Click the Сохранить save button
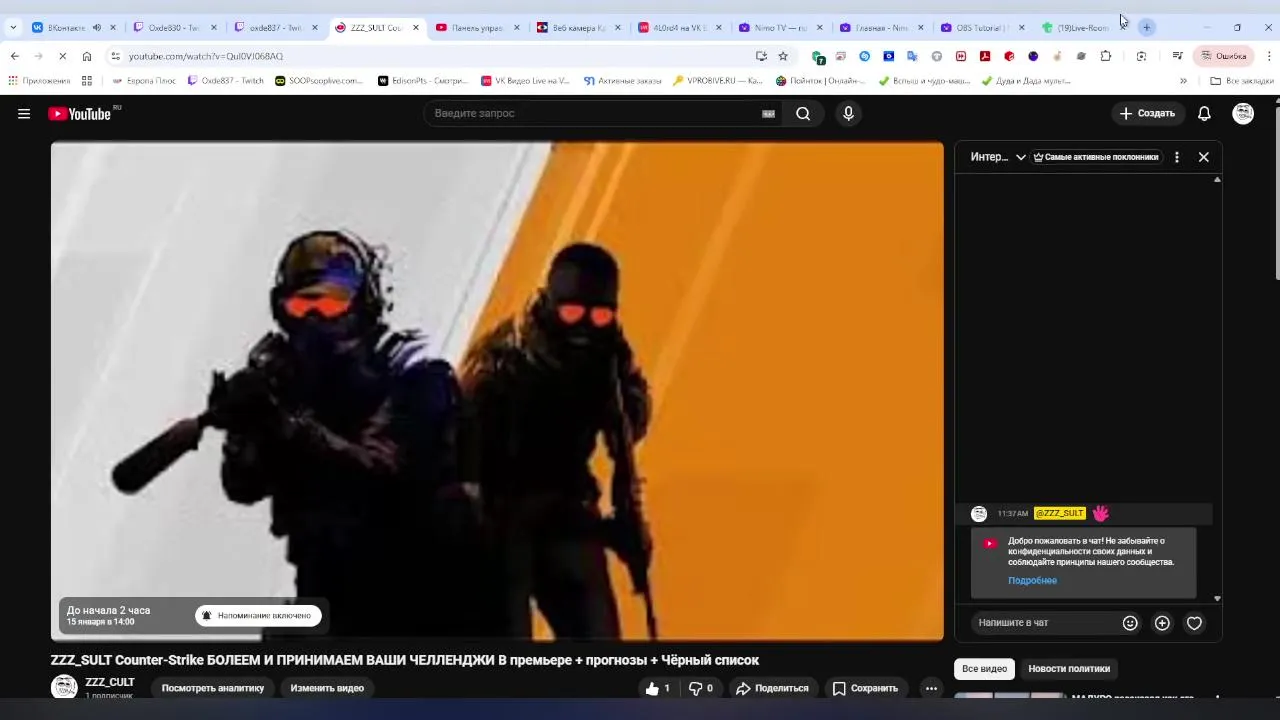Screen dimensions: 1280x720 point(865,688)
